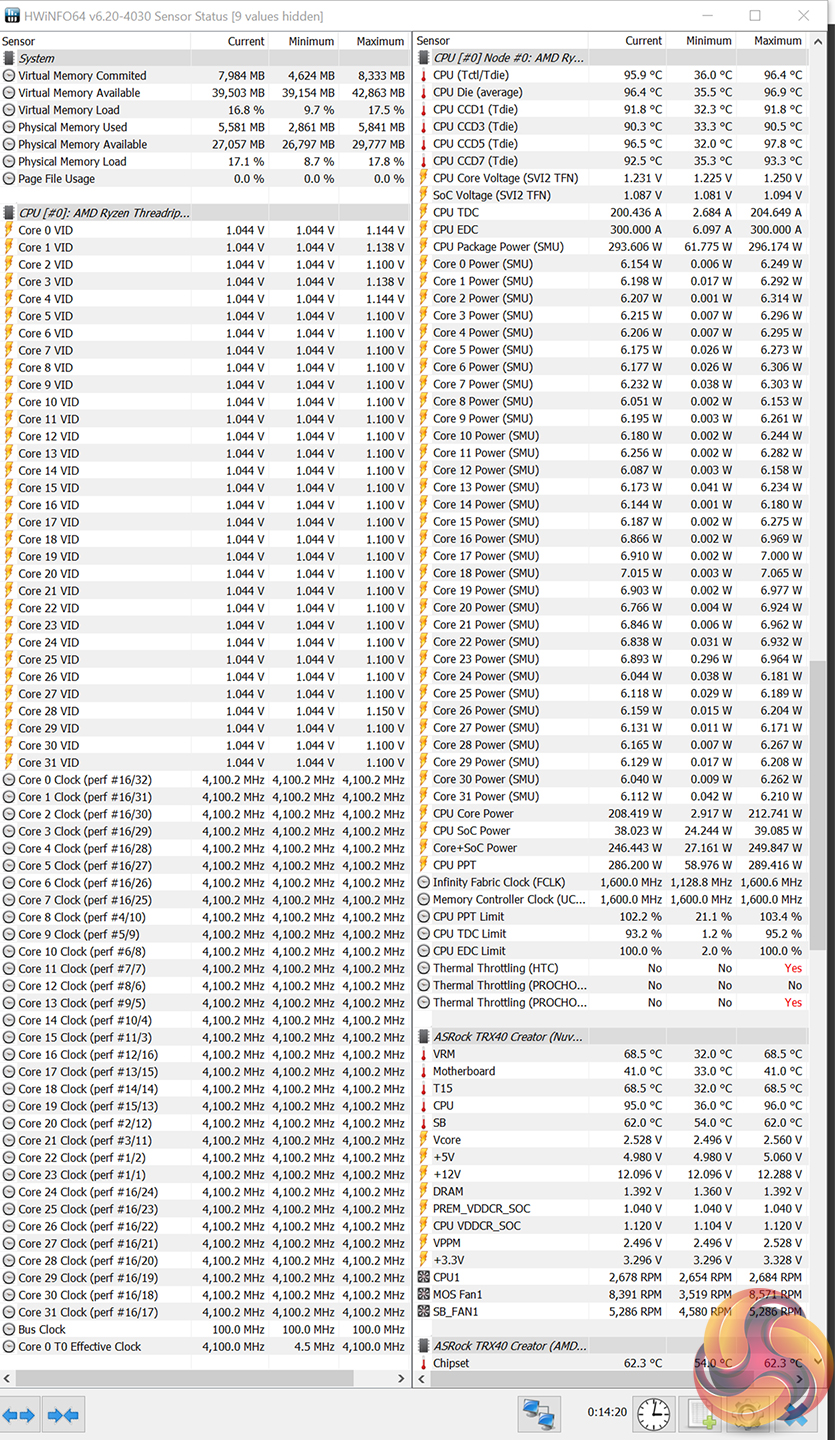The height and width of the screenshot is (1440, 835).
Task: Select the CPU PPT Limit row
Action: (x=611, y=917)
